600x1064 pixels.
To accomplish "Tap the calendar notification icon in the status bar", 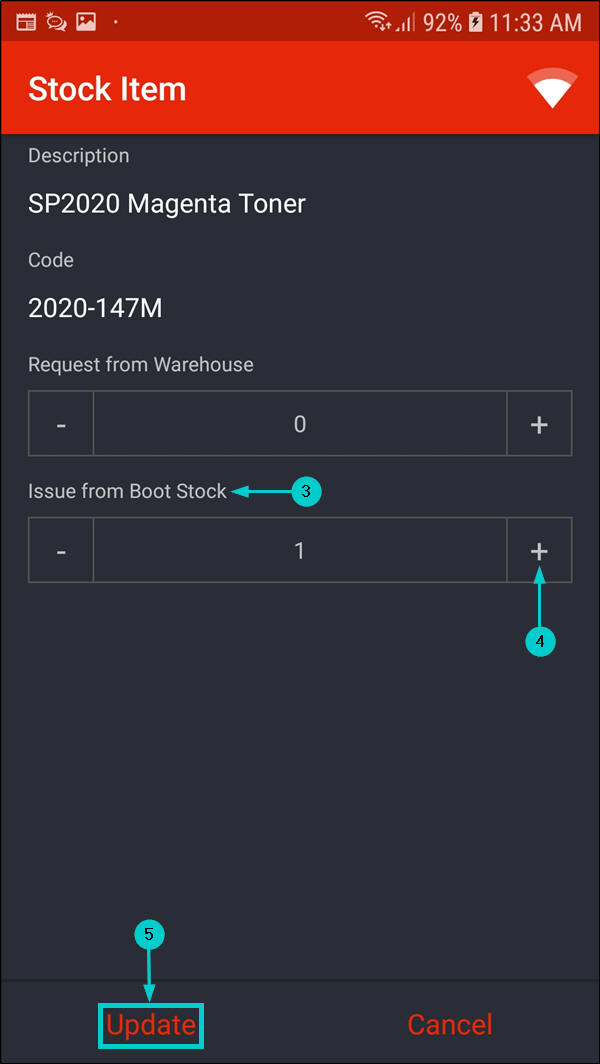I will 27,21.
